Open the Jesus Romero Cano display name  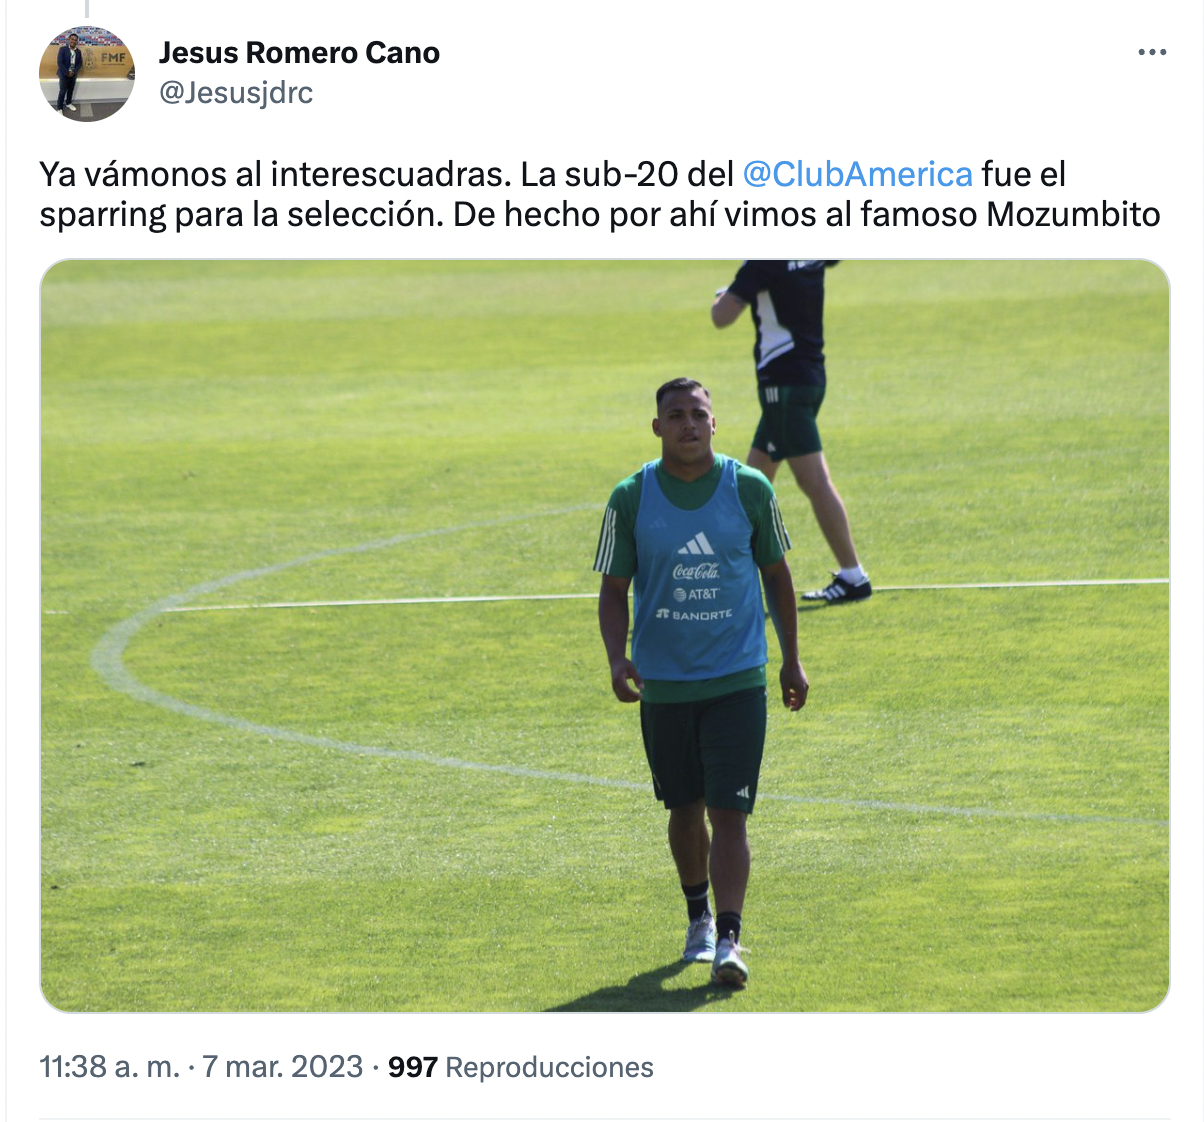coord(299,53)
